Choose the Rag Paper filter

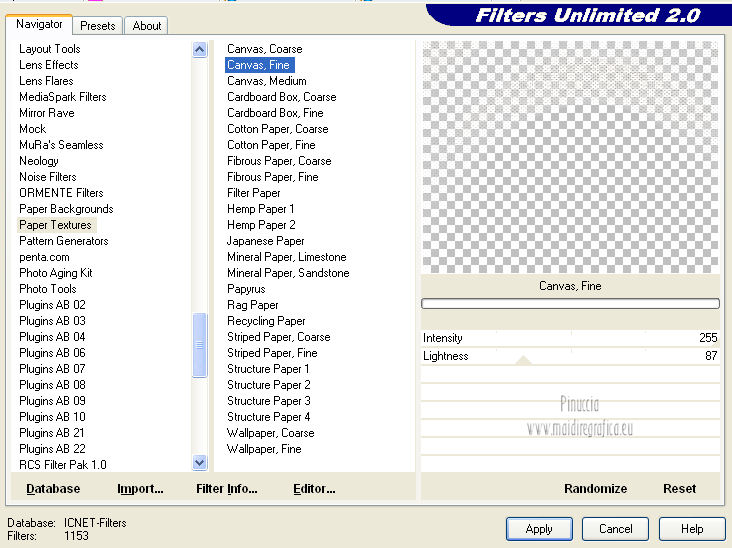tap(253, 305)
